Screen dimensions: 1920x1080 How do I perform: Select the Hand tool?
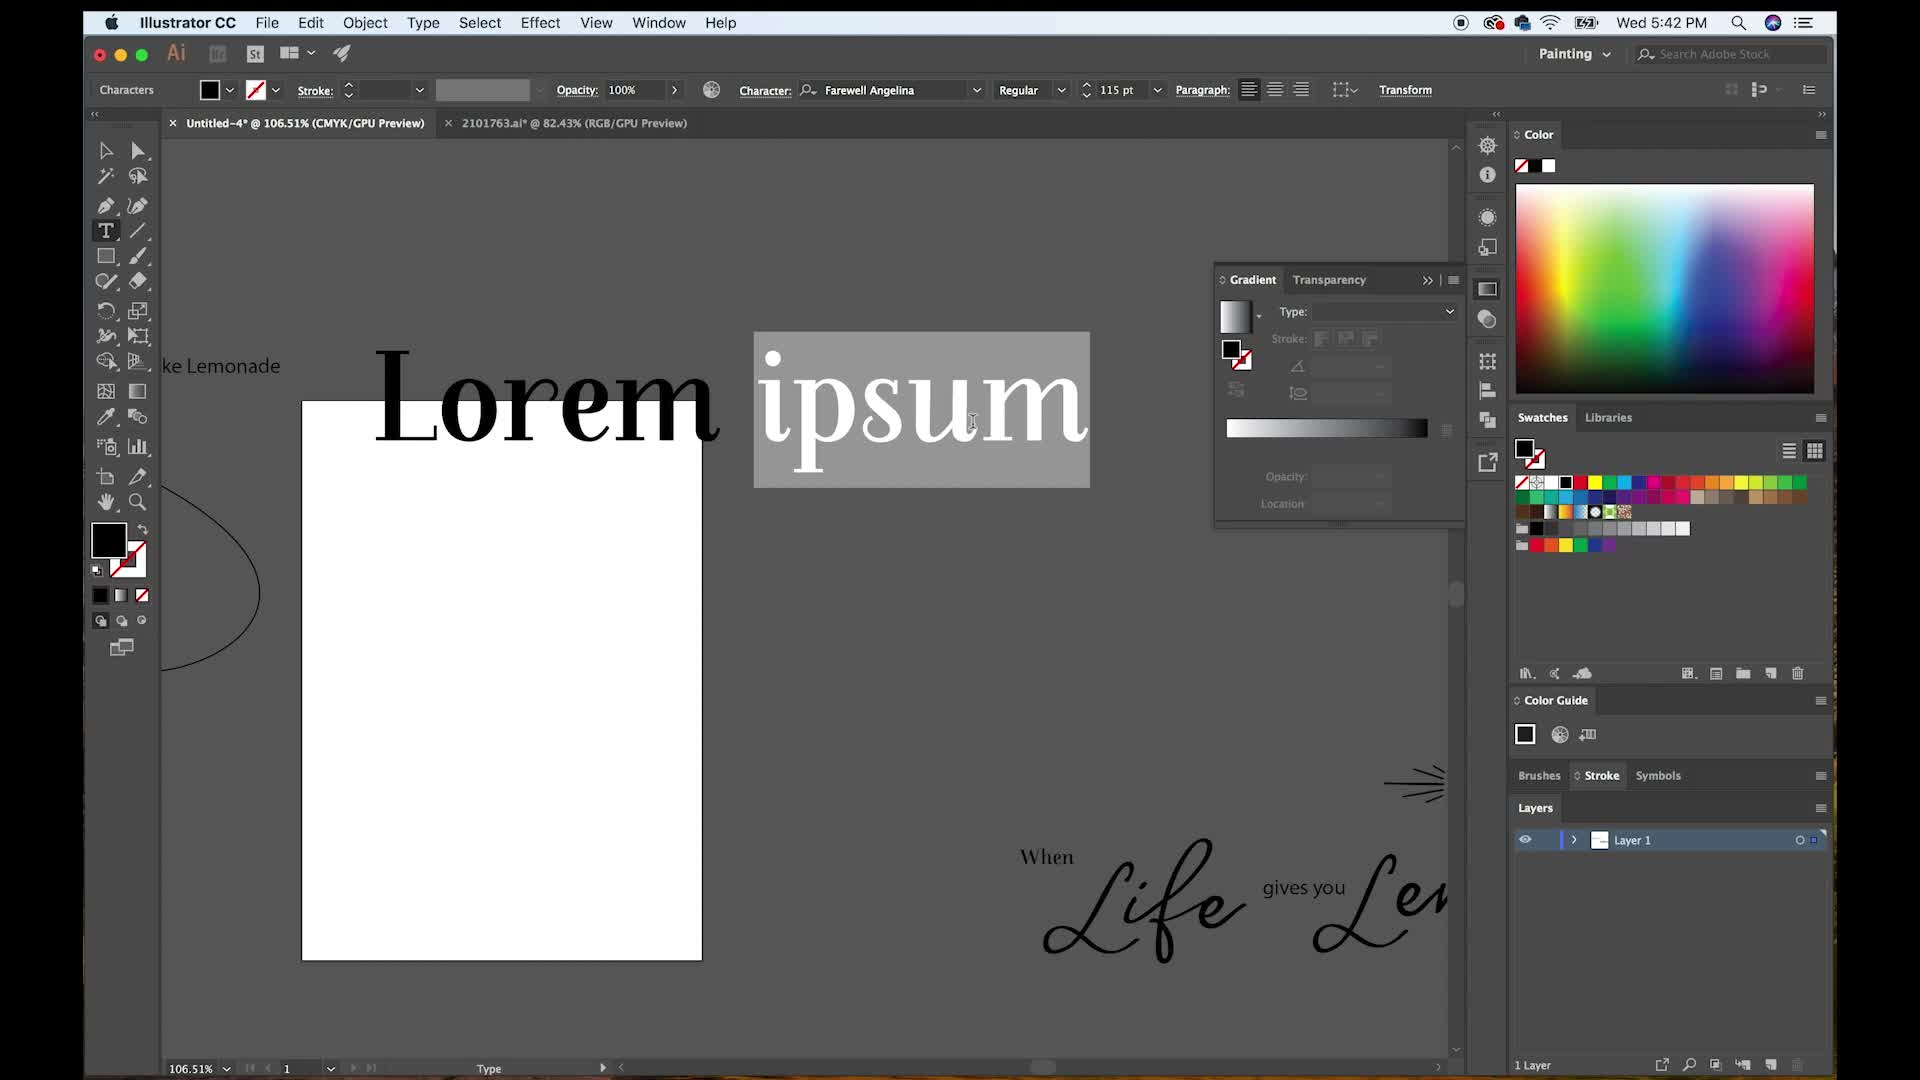point(106,502)
